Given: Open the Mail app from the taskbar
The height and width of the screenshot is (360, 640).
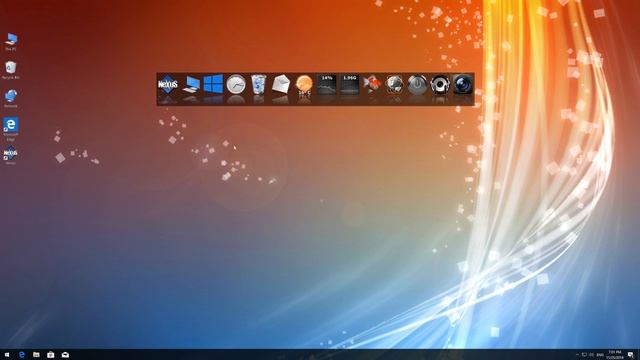Looking at the screenshot, I should coord(65,355).
